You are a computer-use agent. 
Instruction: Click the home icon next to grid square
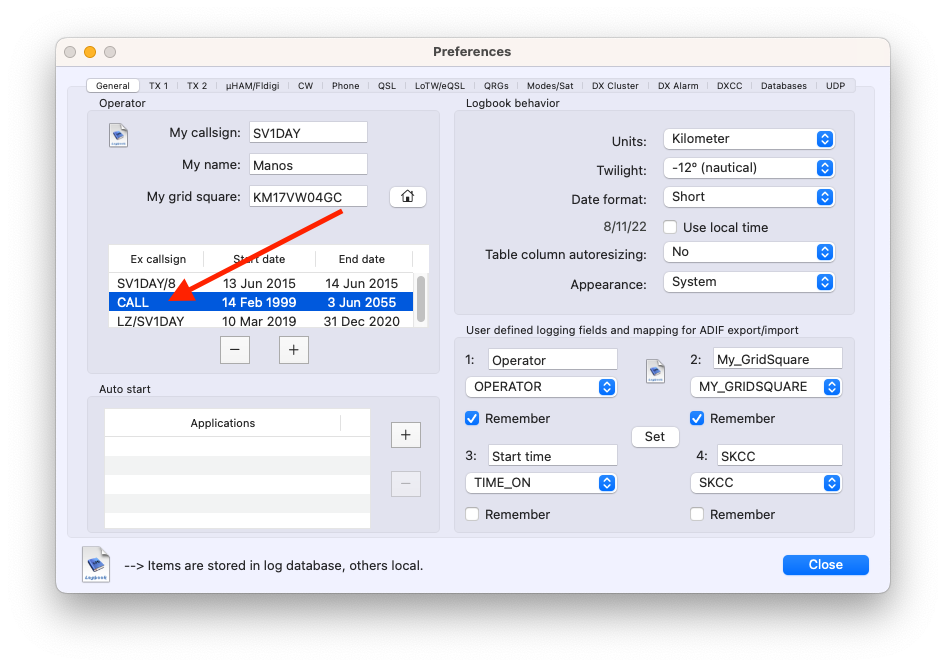coord(408,197)
